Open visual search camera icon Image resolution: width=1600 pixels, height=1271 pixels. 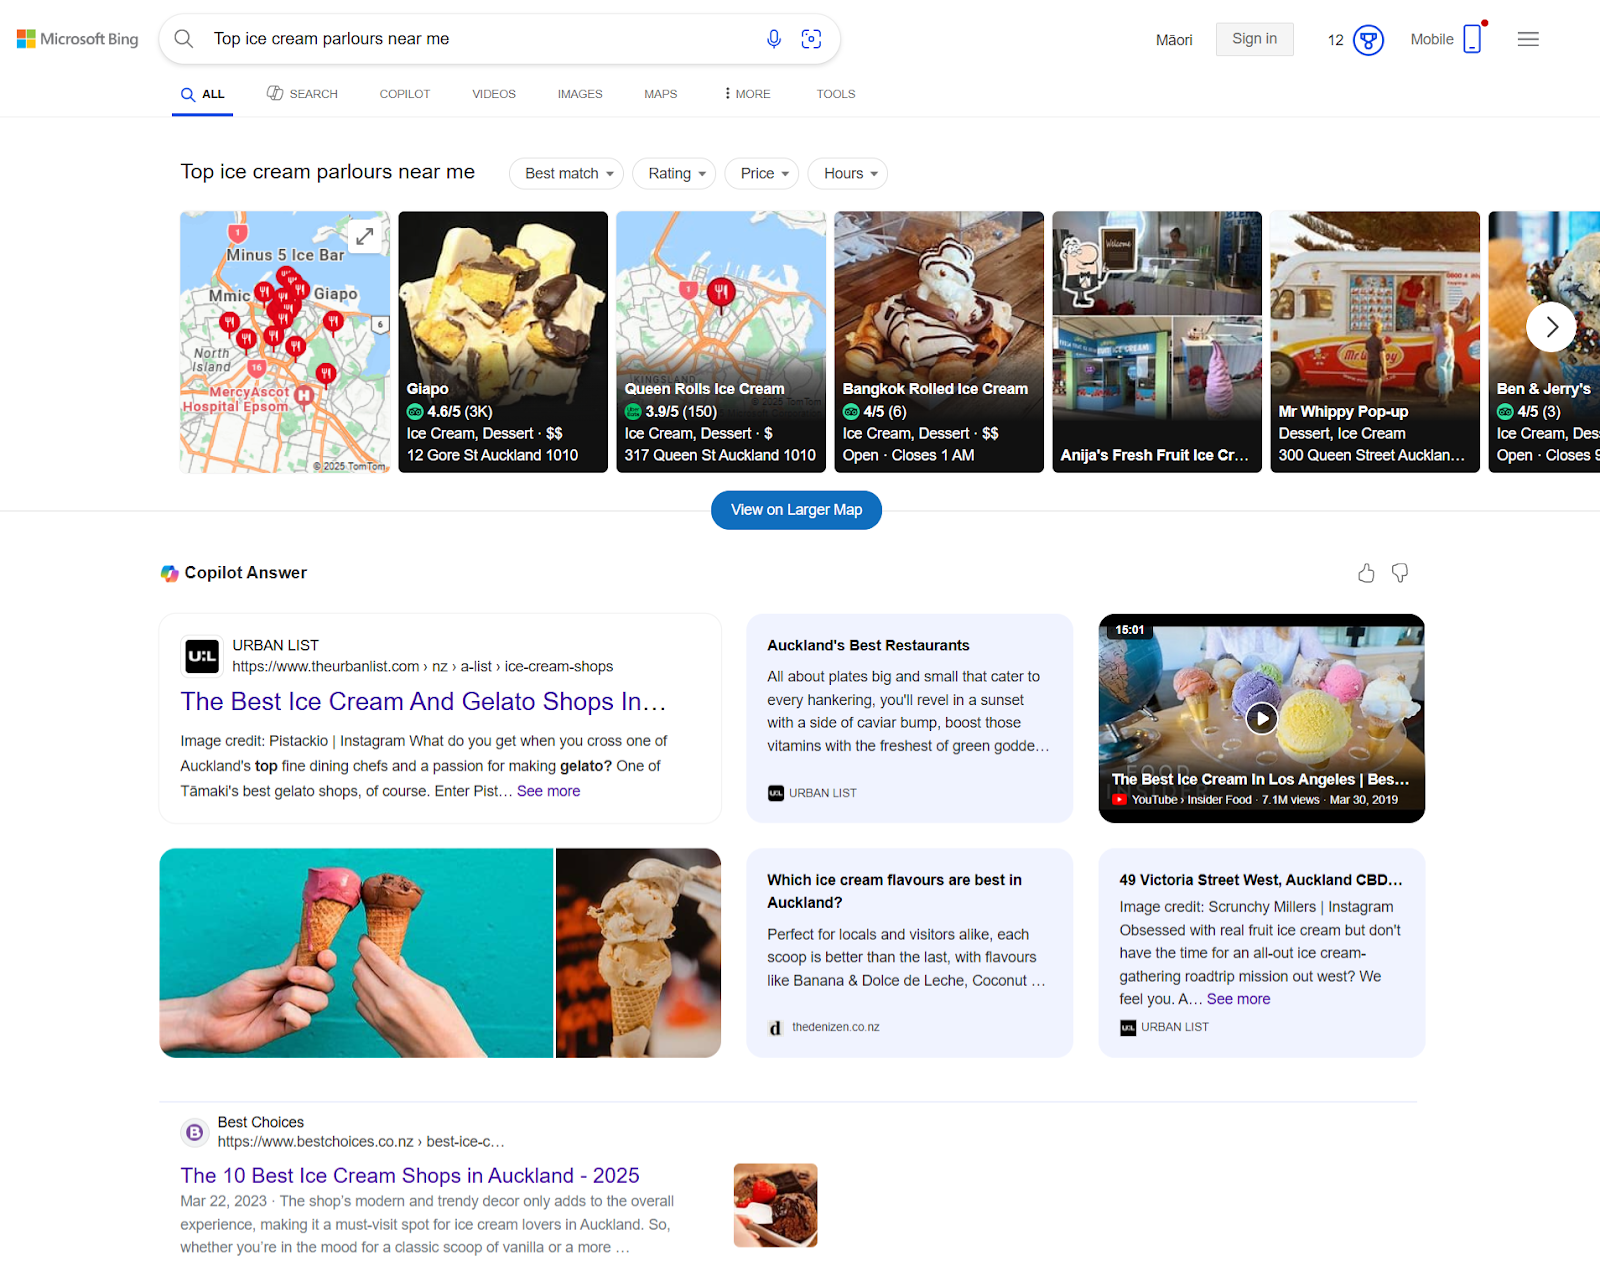[x=811, y=39]
